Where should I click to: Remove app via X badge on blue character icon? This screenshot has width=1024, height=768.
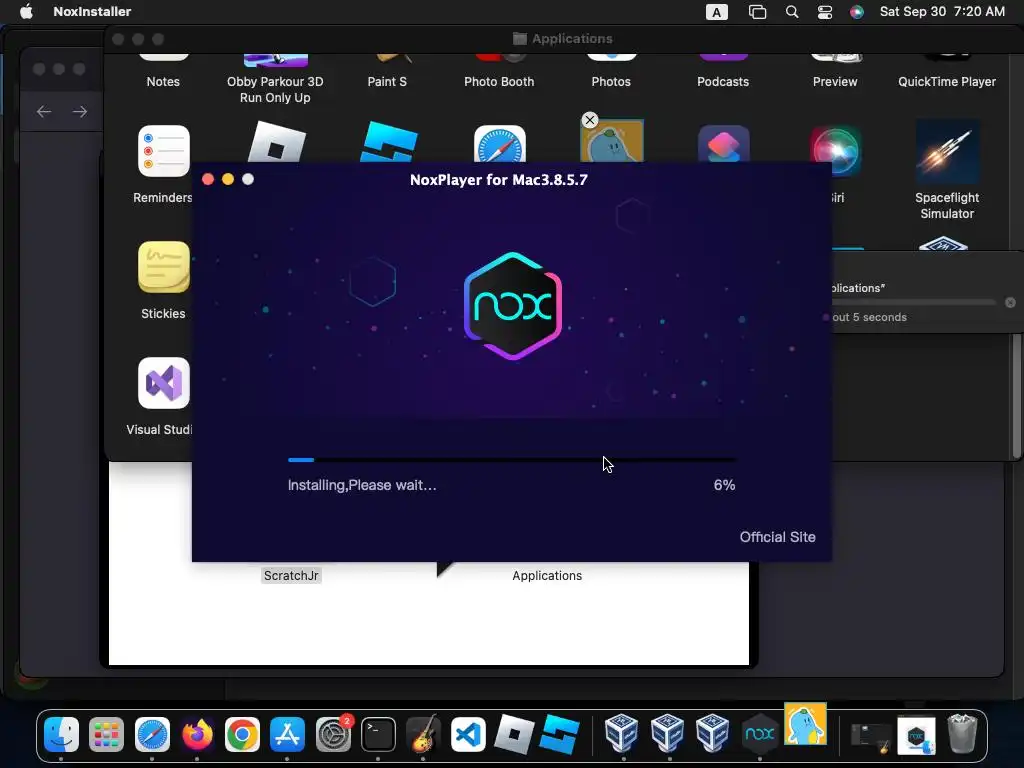coord(590,120)
